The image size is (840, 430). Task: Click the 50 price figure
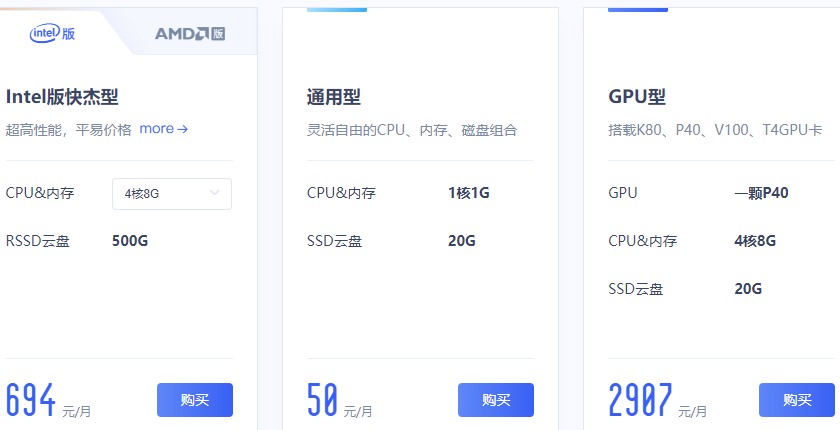click(322, 400)
